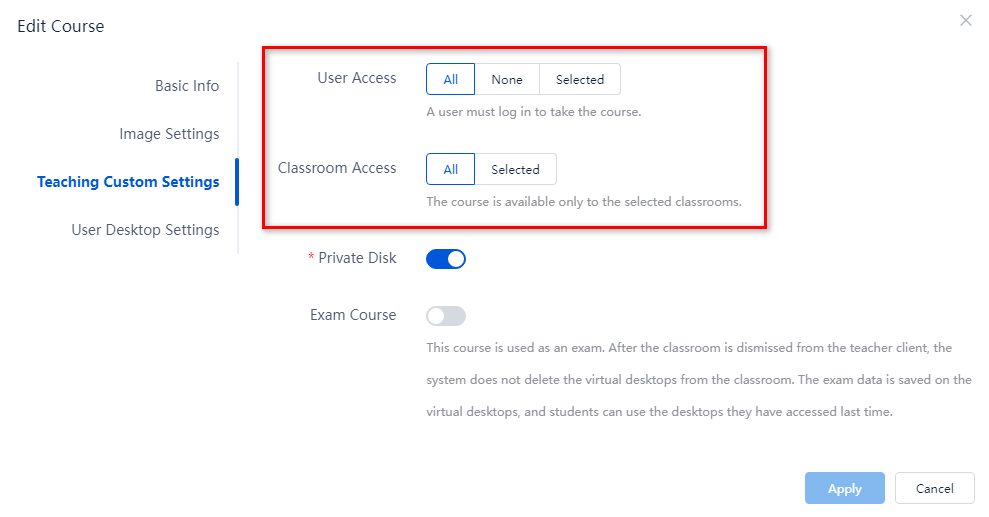Click the Edit Course dialog title
989x517 pixels.
(x=61, y=26)
